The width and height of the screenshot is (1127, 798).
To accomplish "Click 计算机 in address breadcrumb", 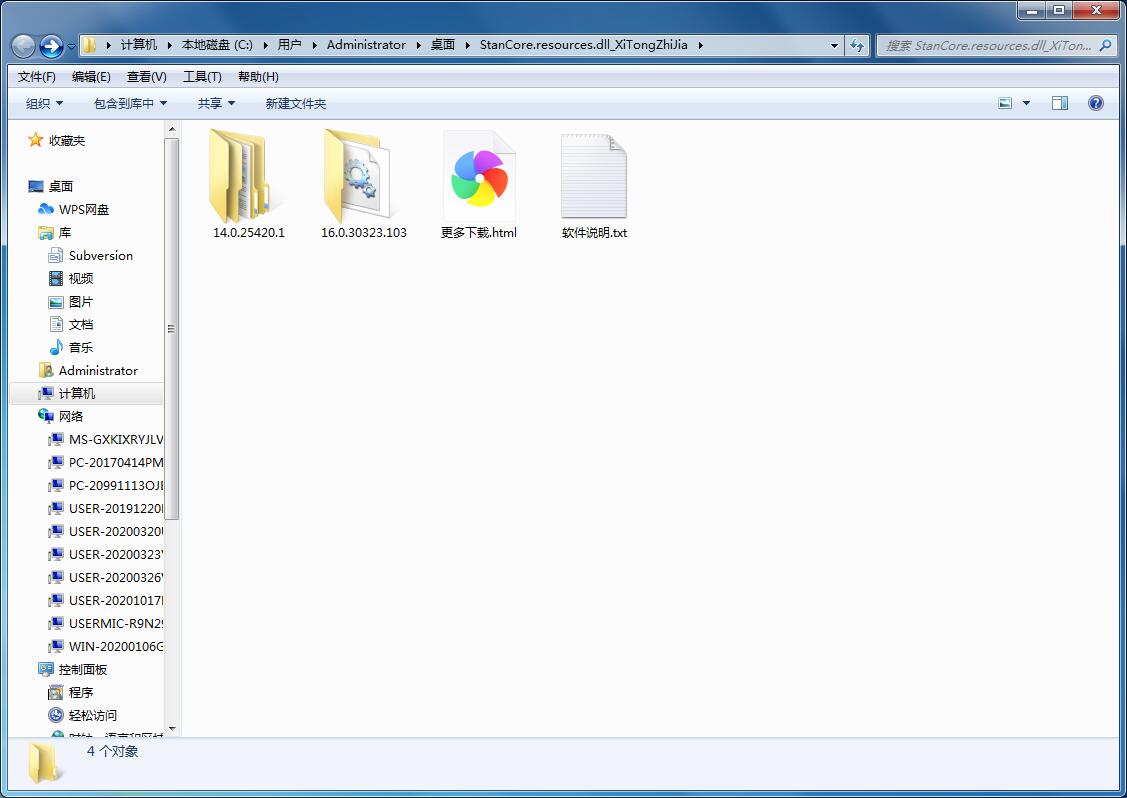I will pos(139,45).
